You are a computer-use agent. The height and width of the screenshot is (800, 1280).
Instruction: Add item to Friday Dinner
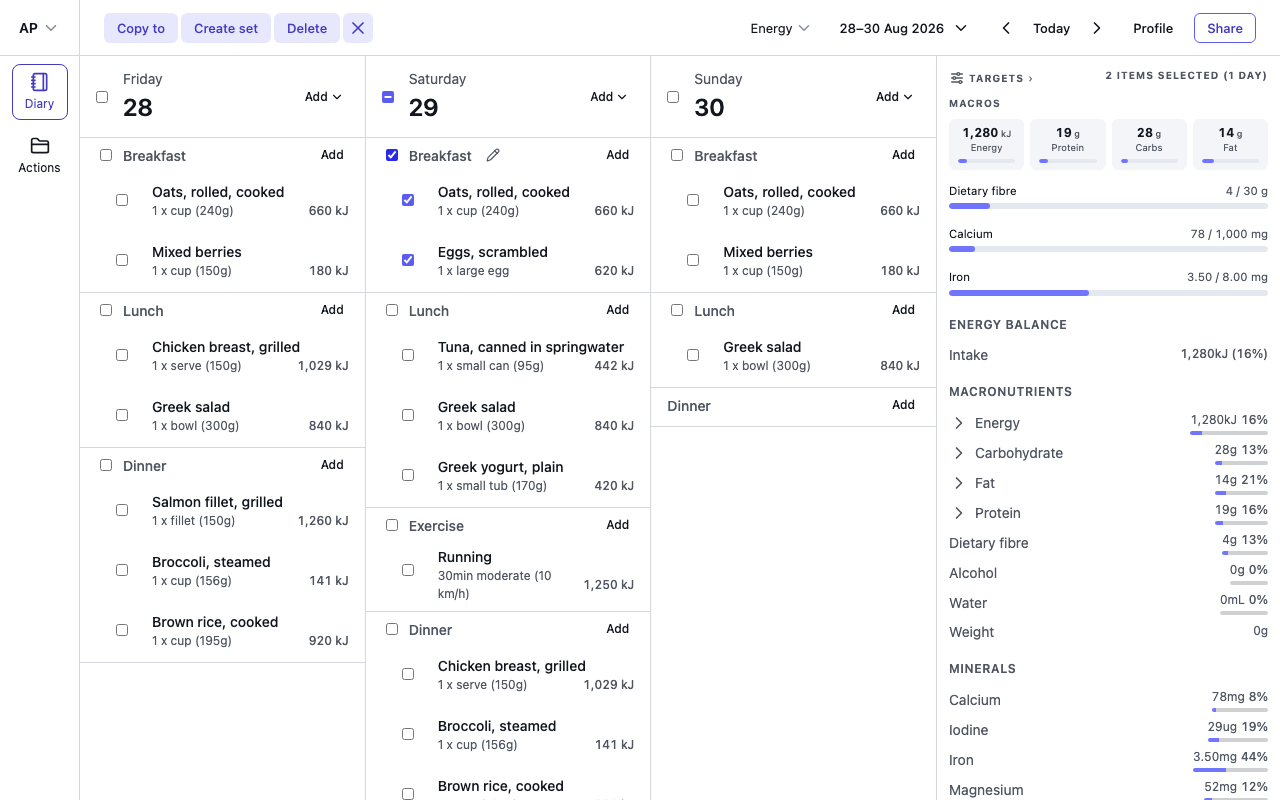click(332, 465)
